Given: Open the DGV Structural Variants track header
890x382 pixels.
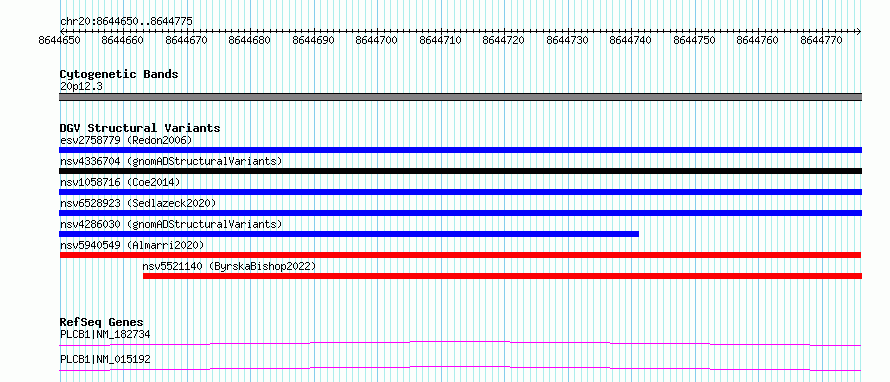Looking at the screenshot, I should [x=140, y=128].
